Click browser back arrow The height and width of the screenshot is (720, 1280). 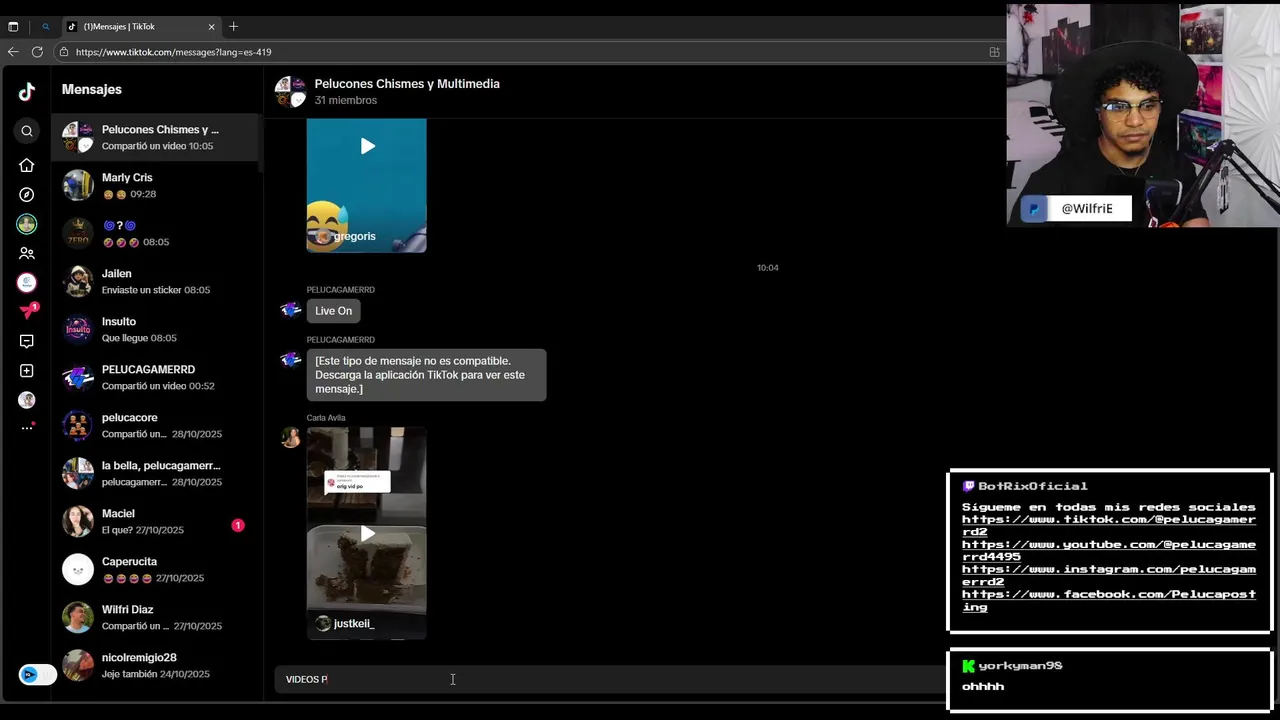[x=13, y=52]
